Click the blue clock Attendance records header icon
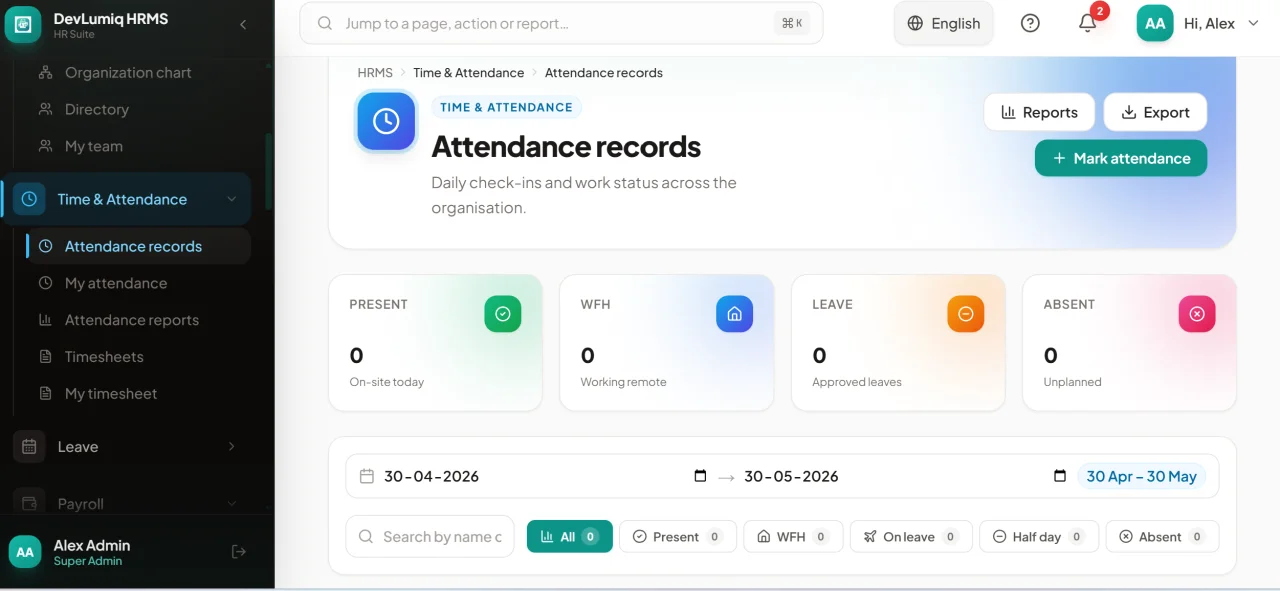The width and height of the screenshot is (1280, 591). click(386, 121)
